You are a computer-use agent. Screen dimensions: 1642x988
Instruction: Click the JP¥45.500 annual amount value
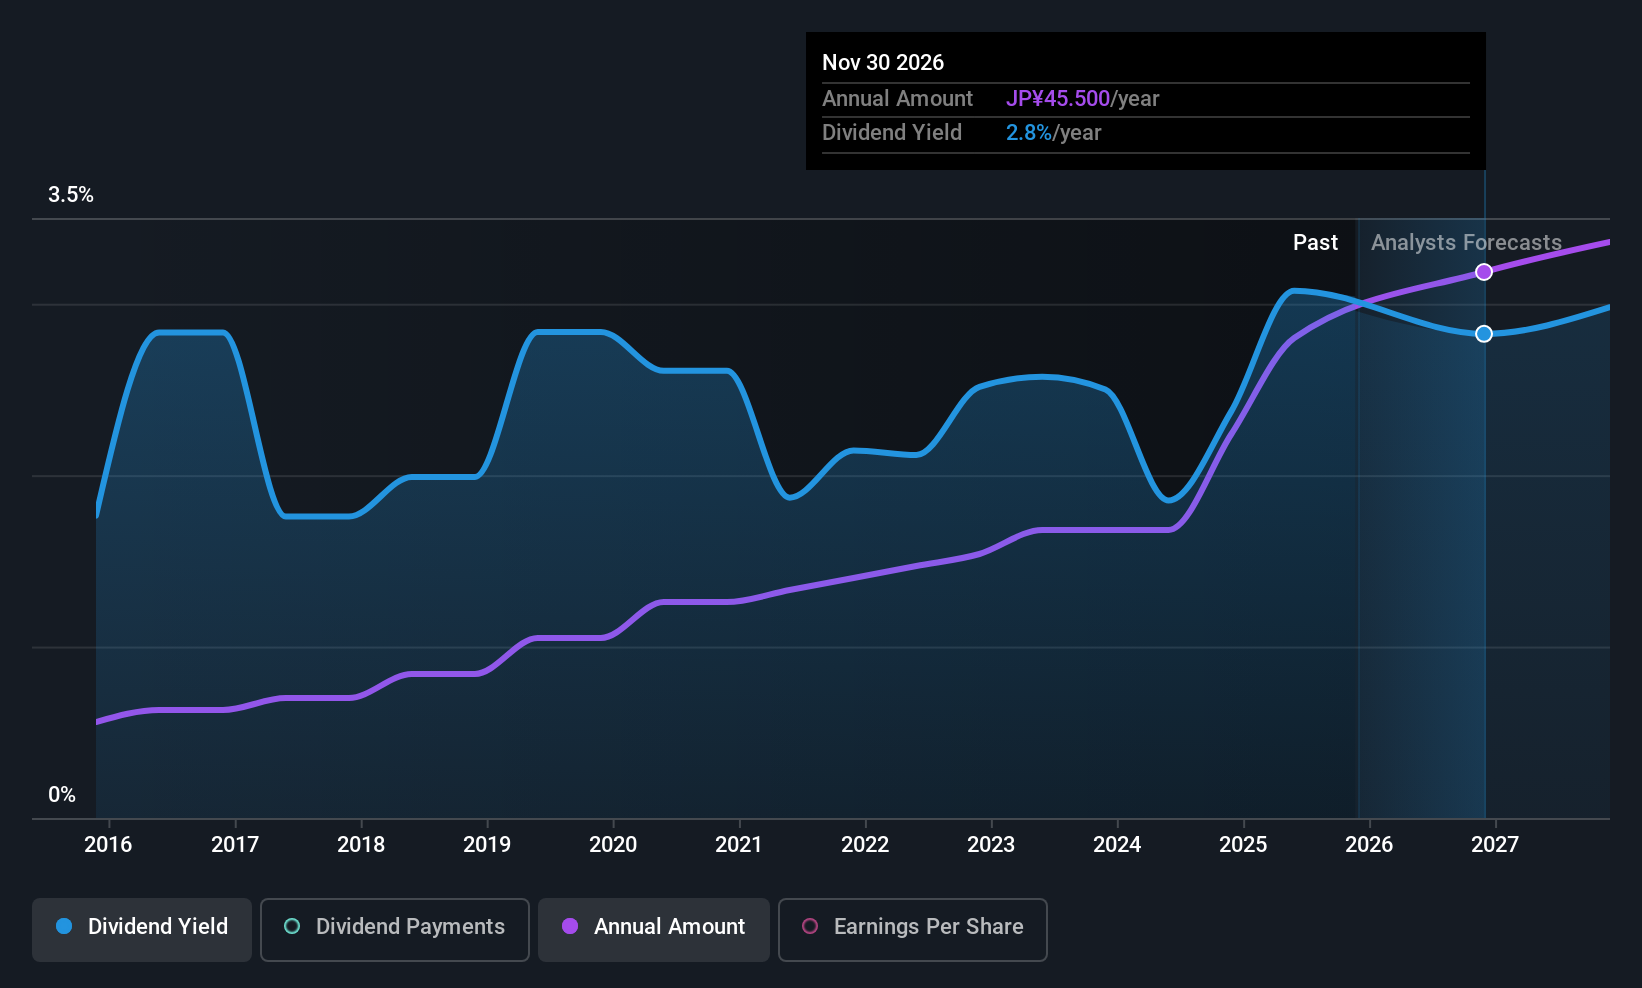pos(1057,99)
